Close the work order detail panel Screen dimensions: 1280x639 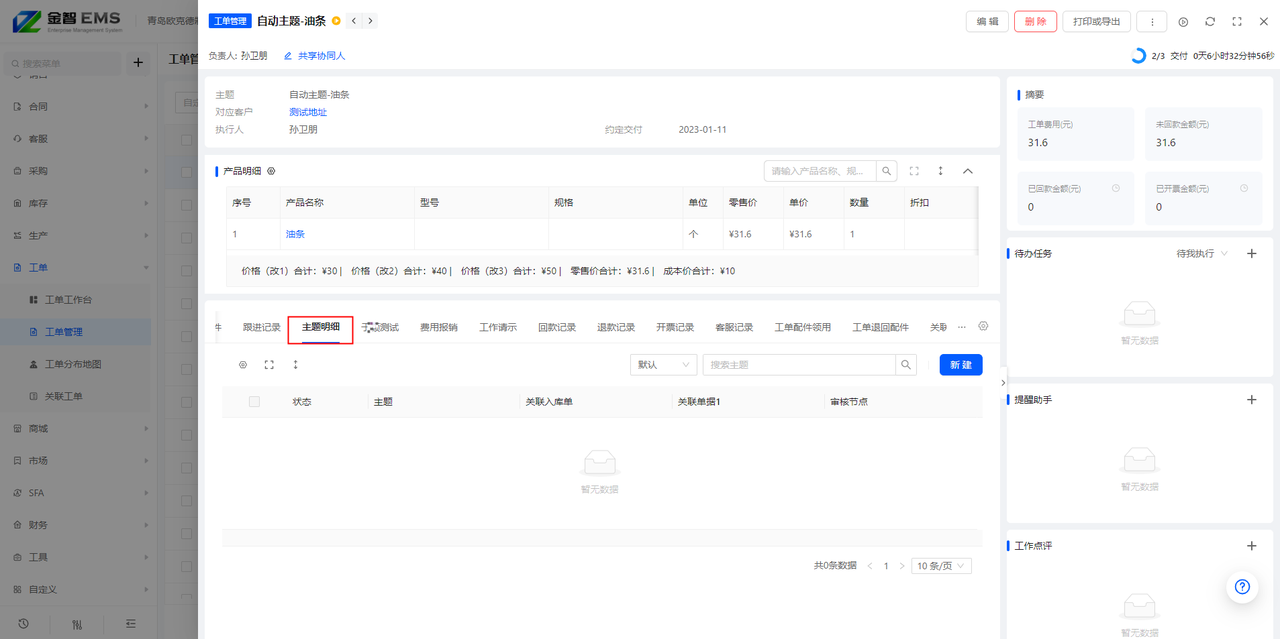point(1264,22)
